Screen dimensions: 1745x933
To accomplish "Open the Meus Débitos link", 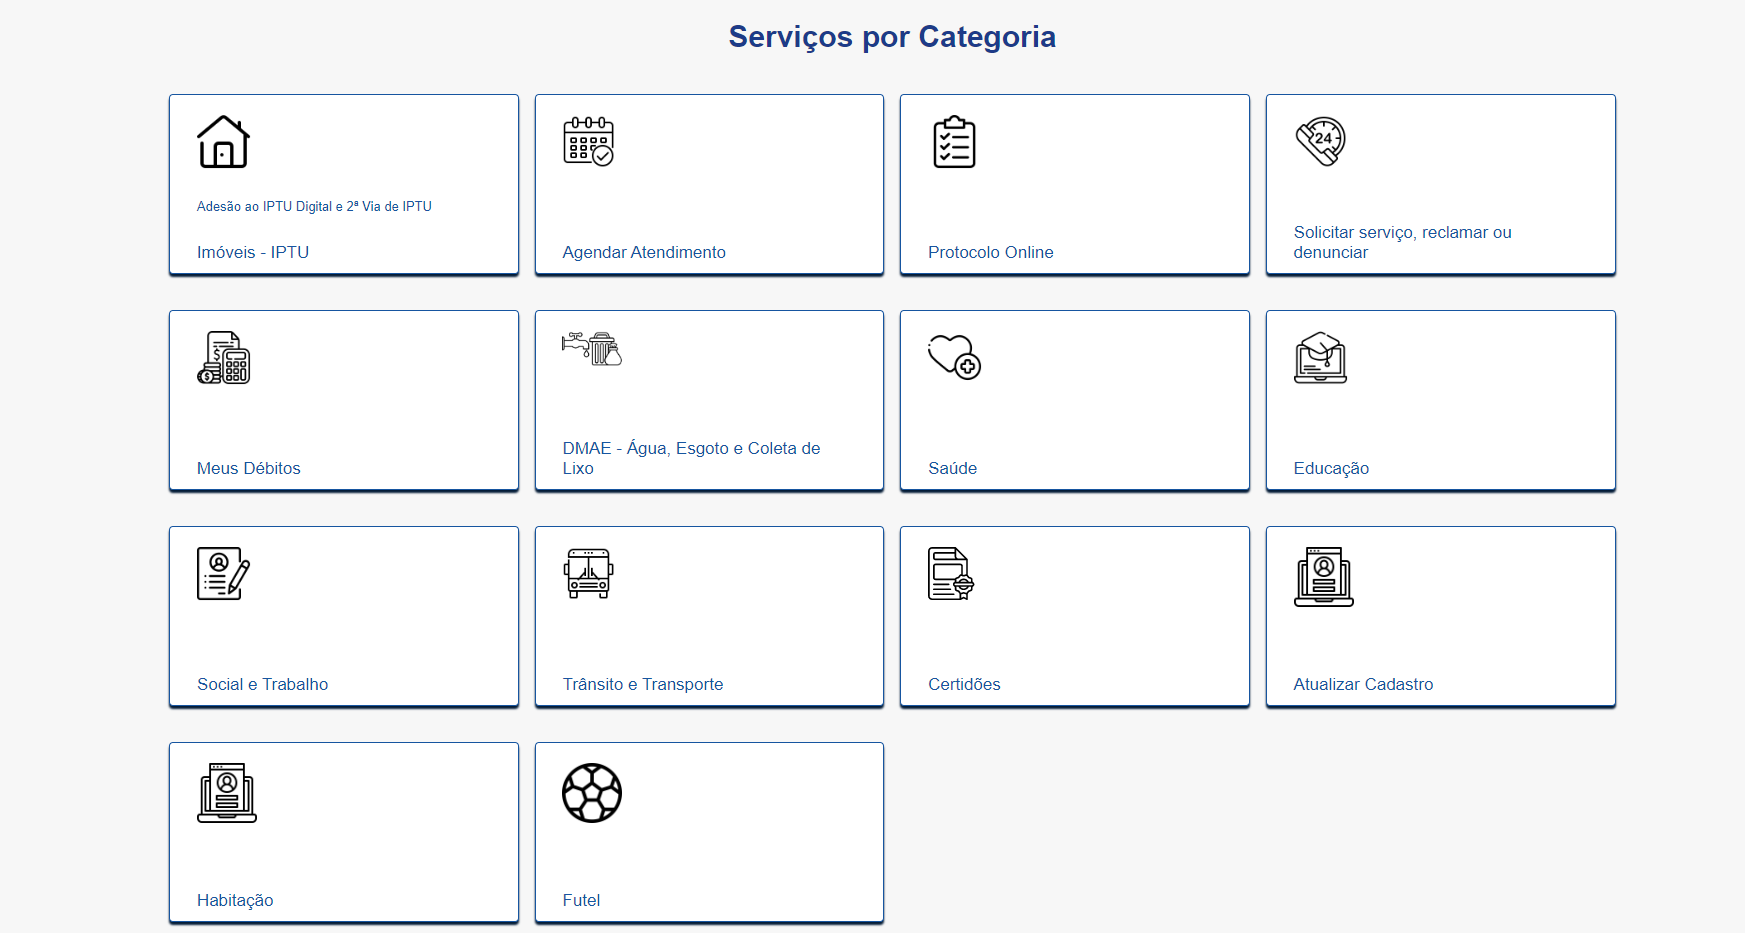I will tap(249, 468).
